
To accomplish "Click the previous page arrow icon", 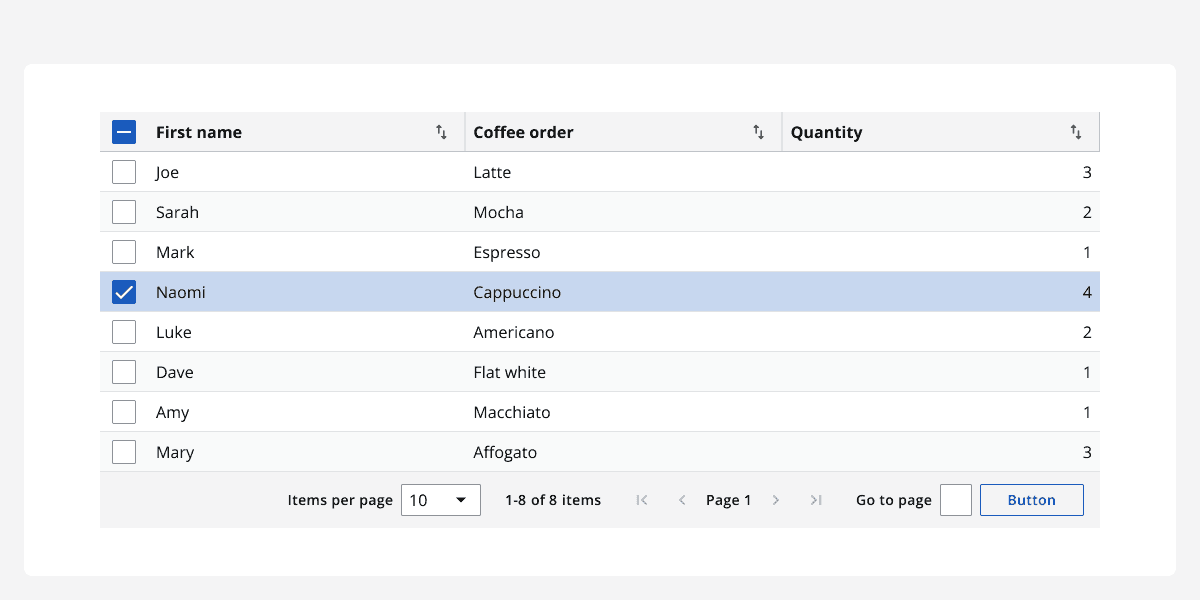I will 681,499.
